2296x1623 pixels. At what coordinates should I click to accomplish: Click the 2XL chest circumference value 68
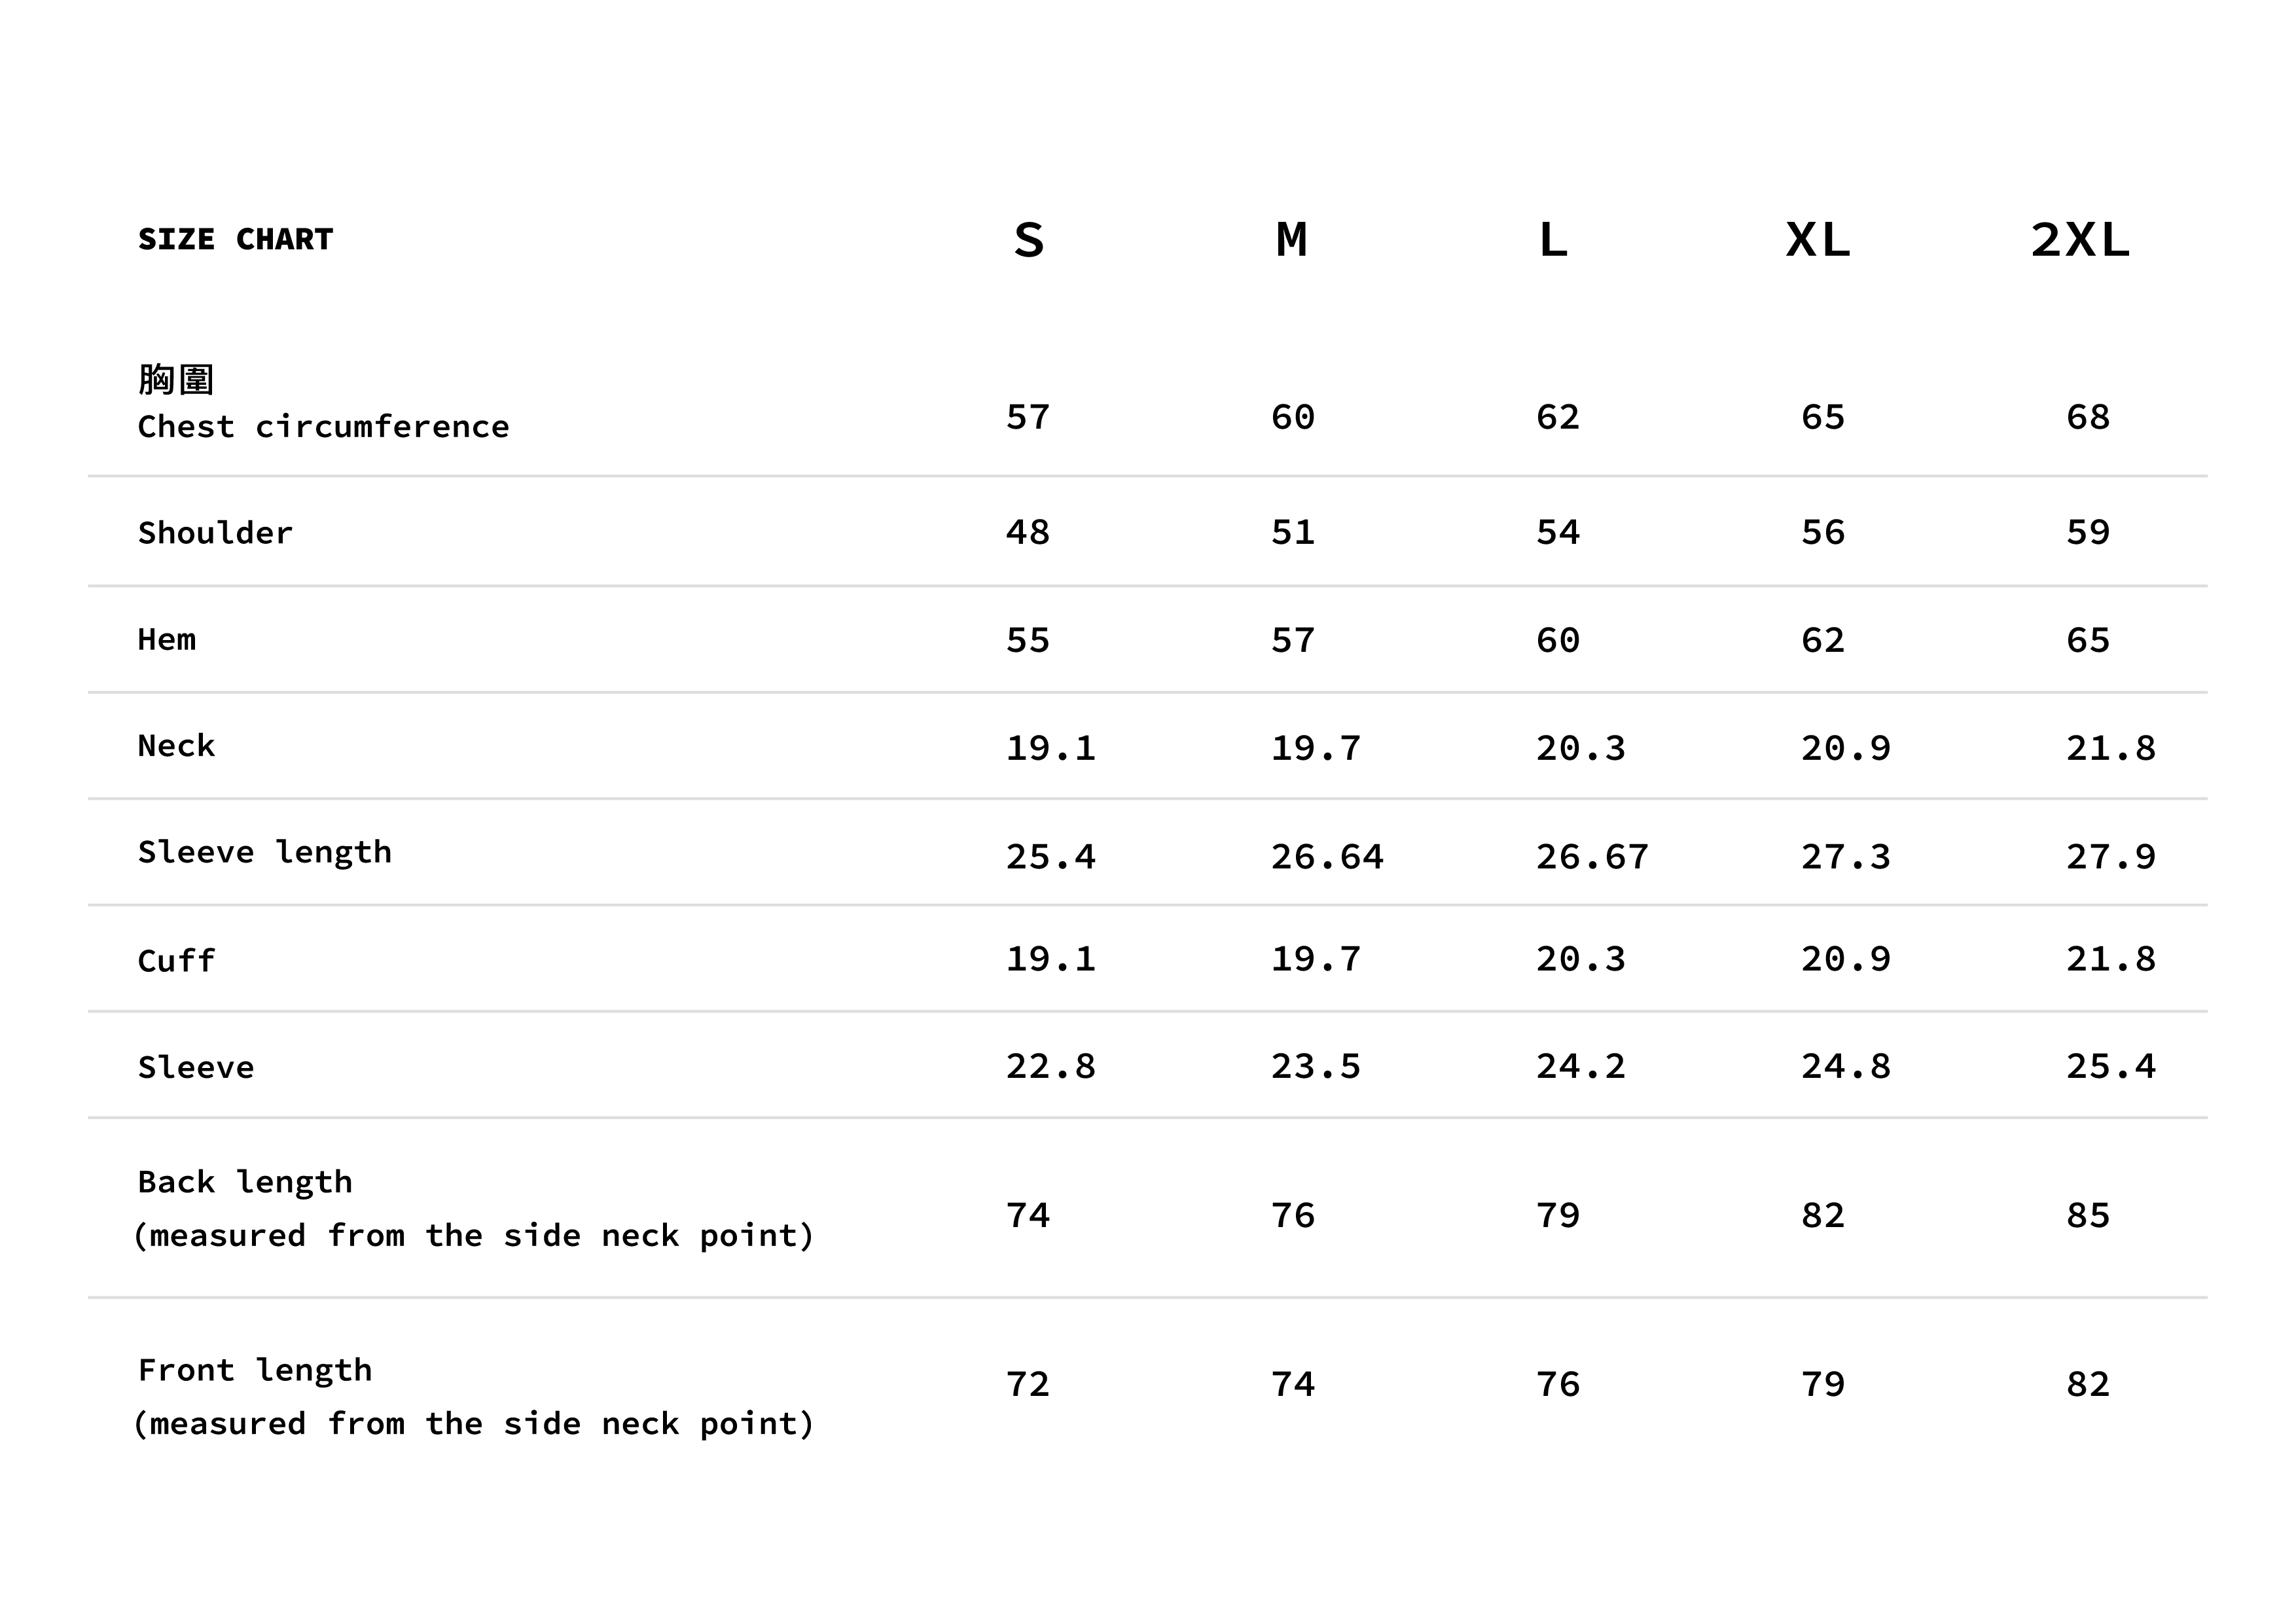(x=2088, y=417)
